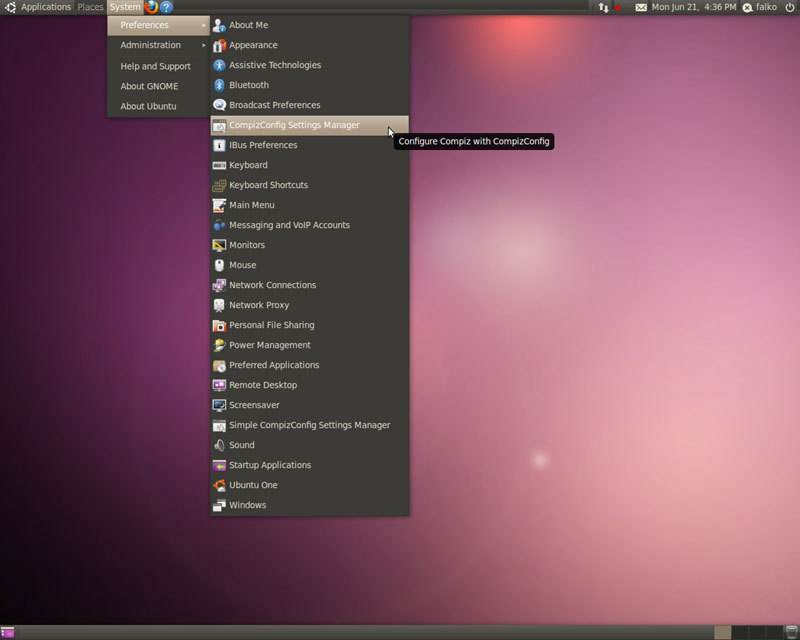This screenshot has width=800, height=640.
Task: Click the Ubuntu One icon
Action: [x=219, y=485]
